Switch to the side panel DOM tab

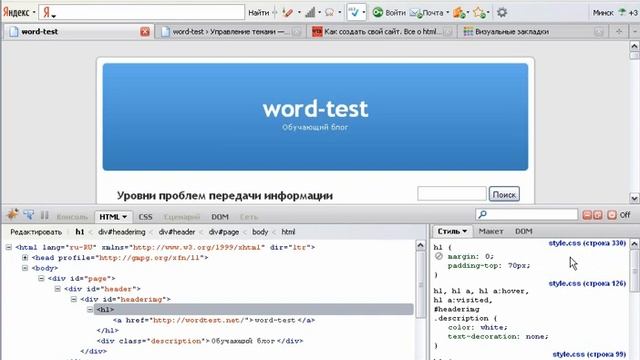coord(524,231)
